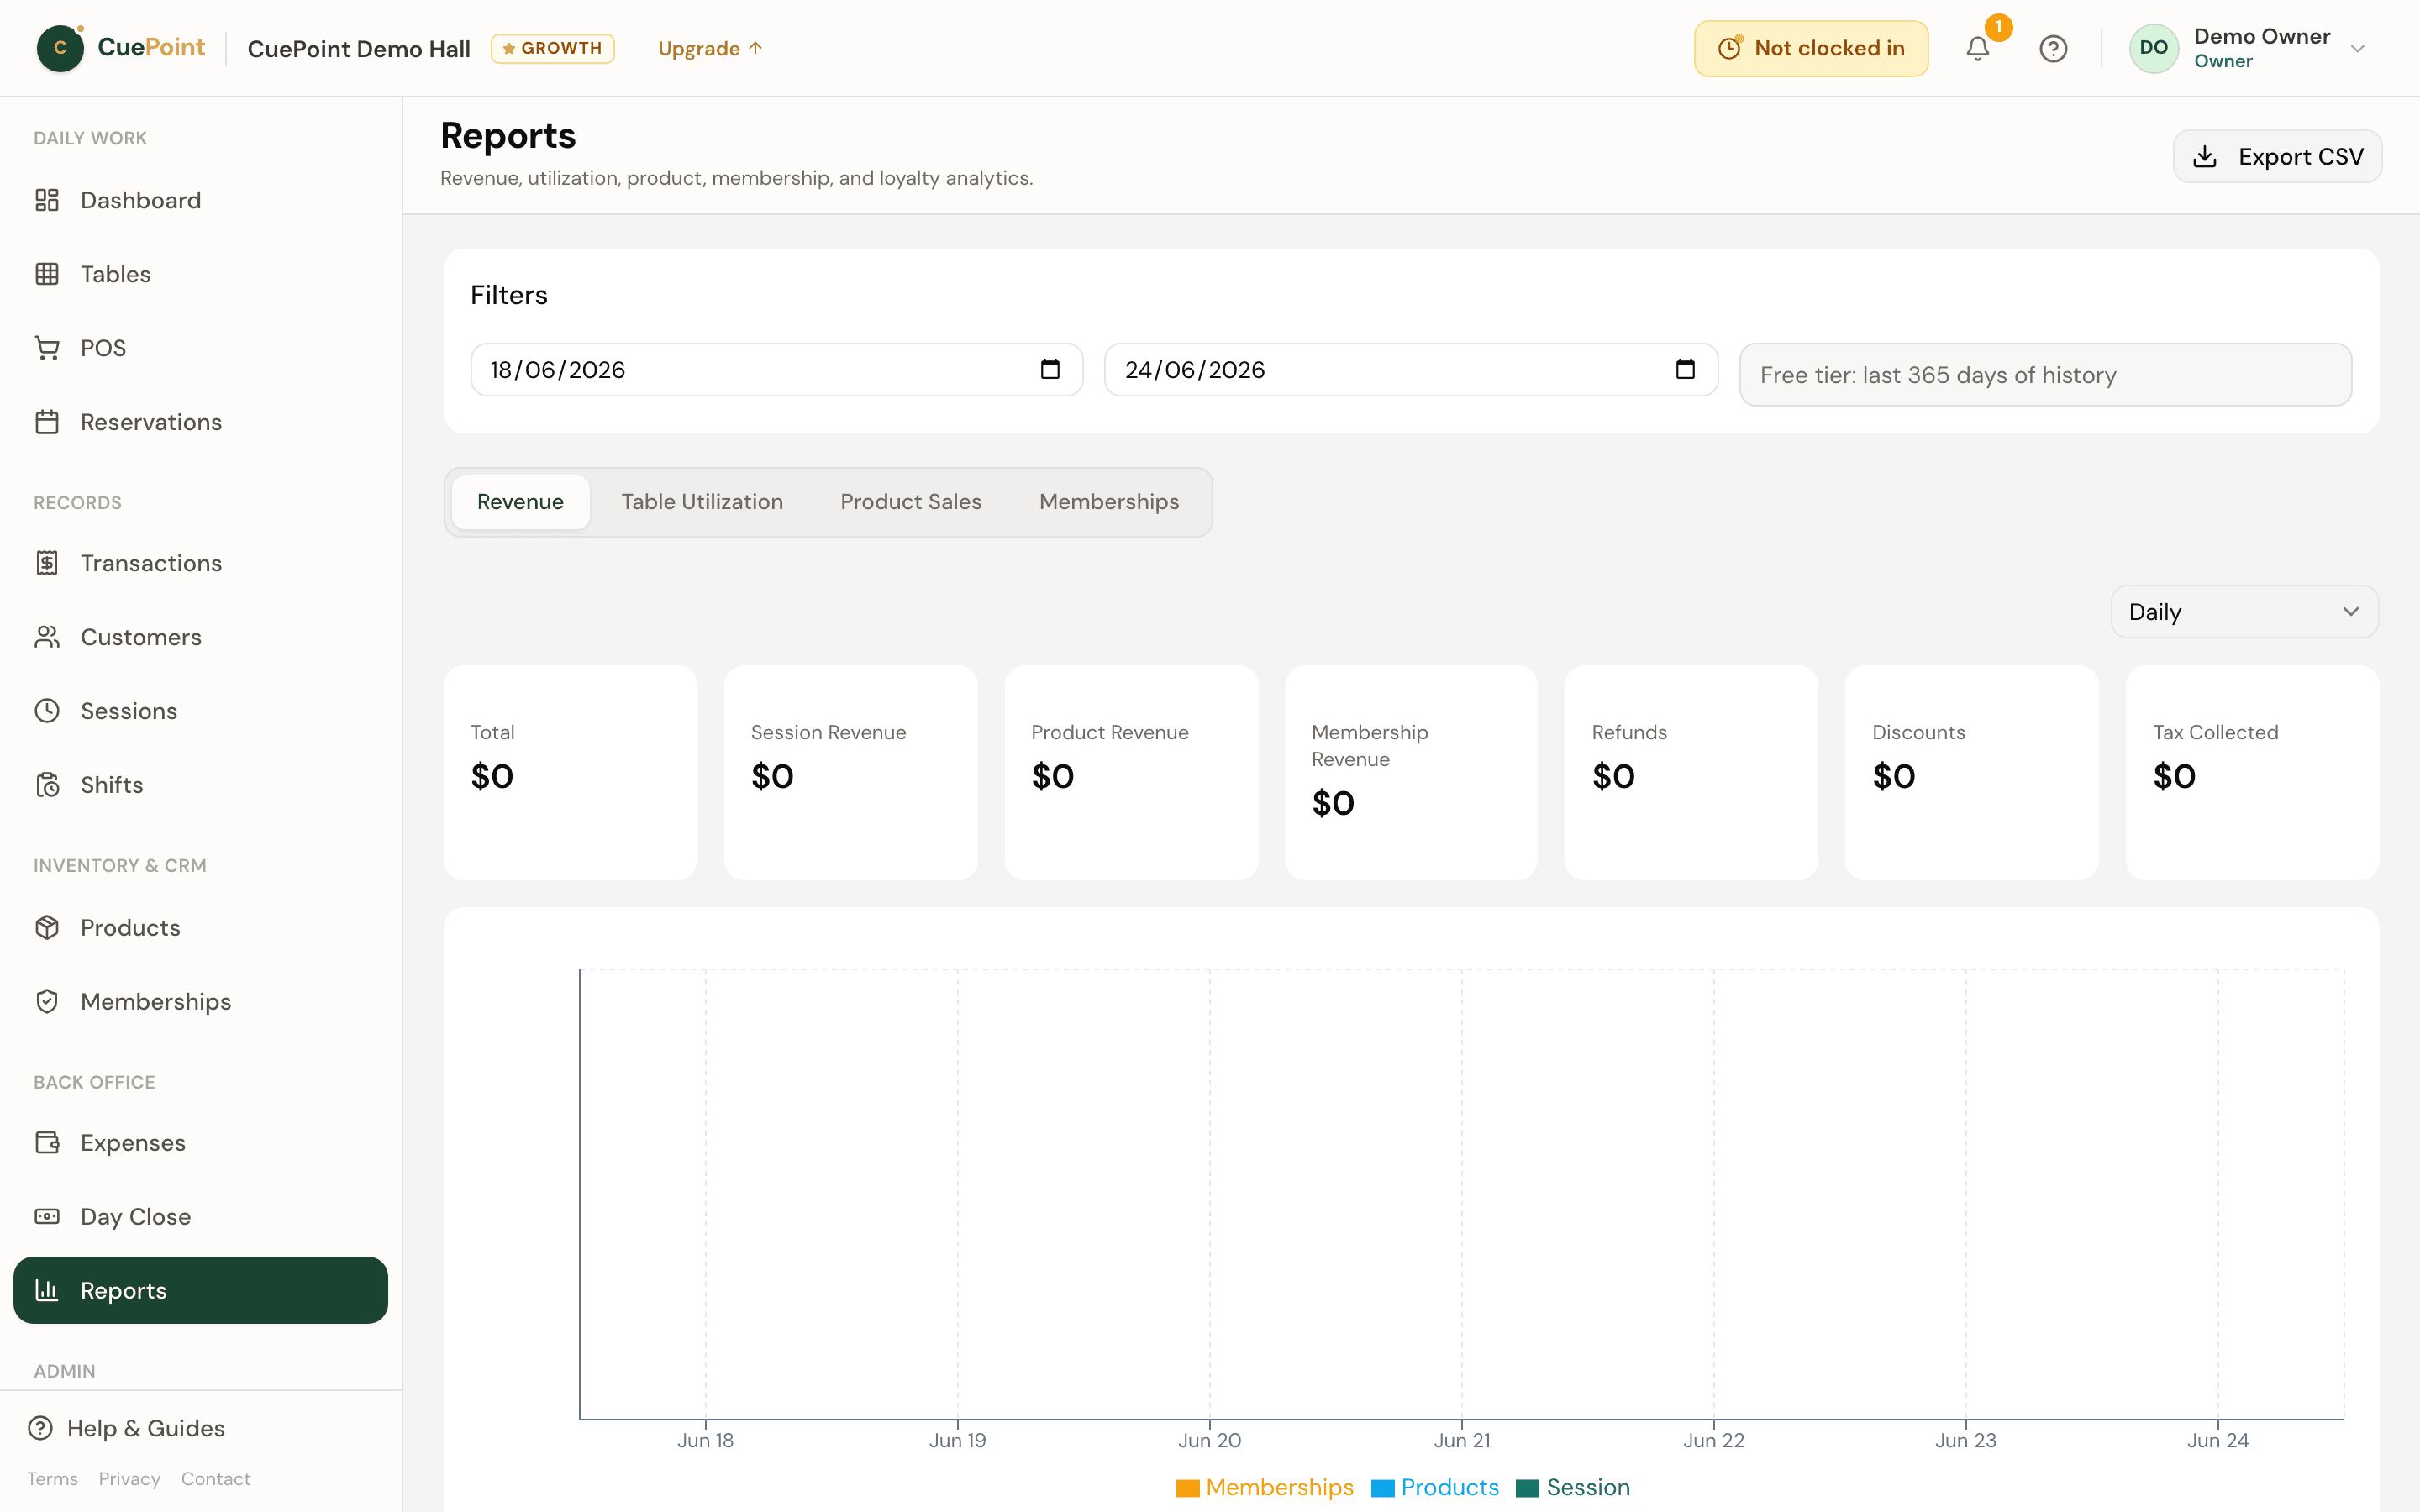Click the Jun 21 axis label
The width and height of the screenshot is (2420, 1512).
pyautogui.click(x=1462, y=1440)
